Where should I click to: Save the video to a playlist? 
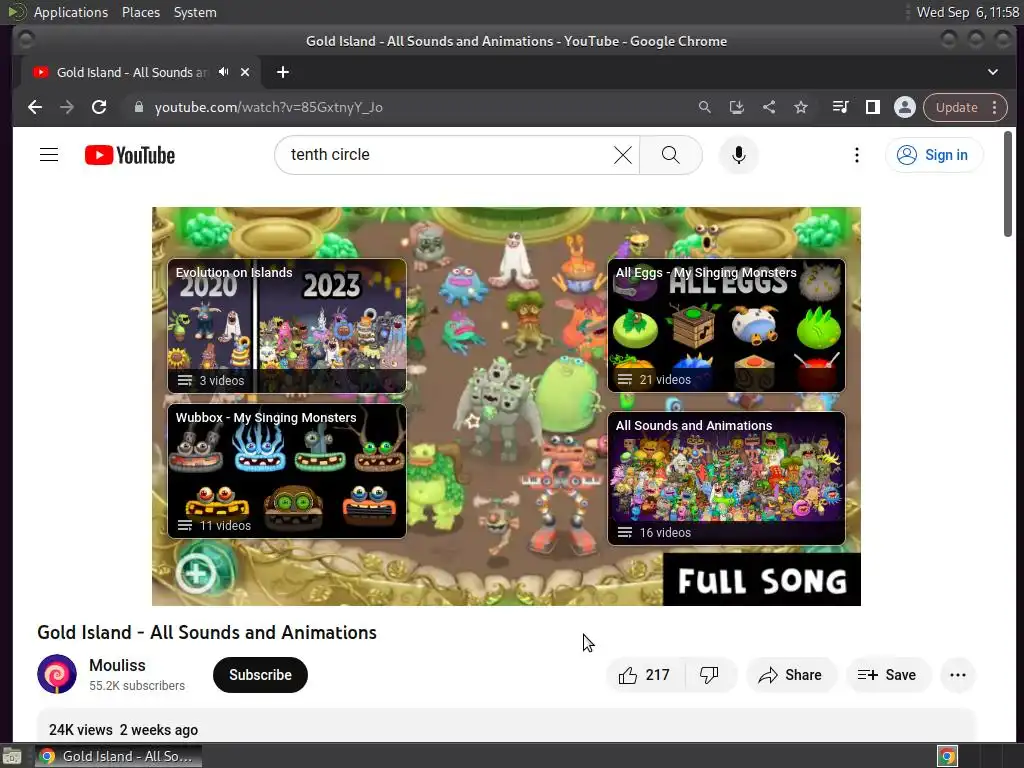click(x=887, y=675)
